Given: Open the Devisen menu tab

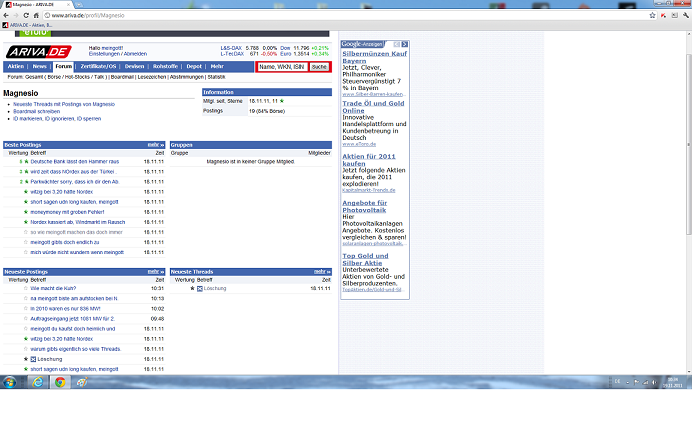Looking at the screenshot, I should 135,66.
